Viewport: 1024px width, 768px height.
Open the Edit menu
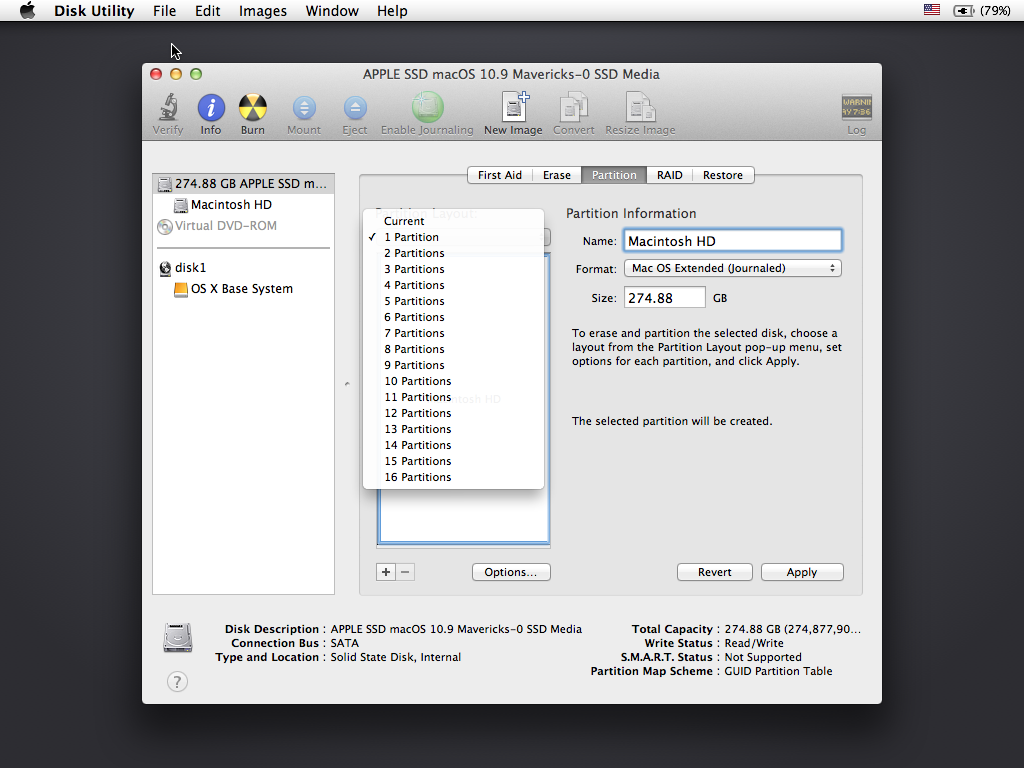pyautogui.click(x=208, y=10)
